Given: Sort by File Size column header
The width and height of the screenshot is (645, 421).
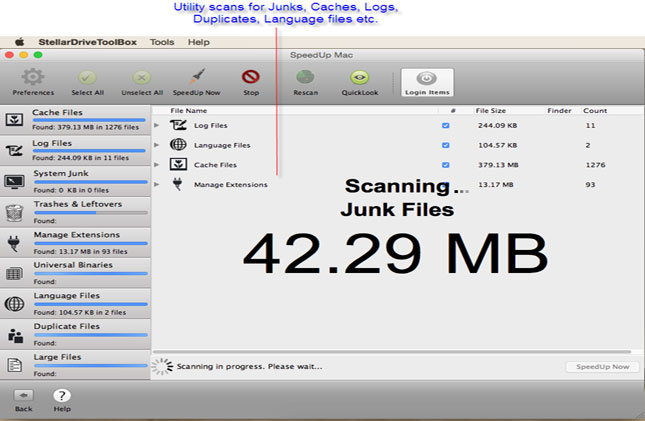Looking at the screenshot, I should pyautogui.click(x=490, y=110).
